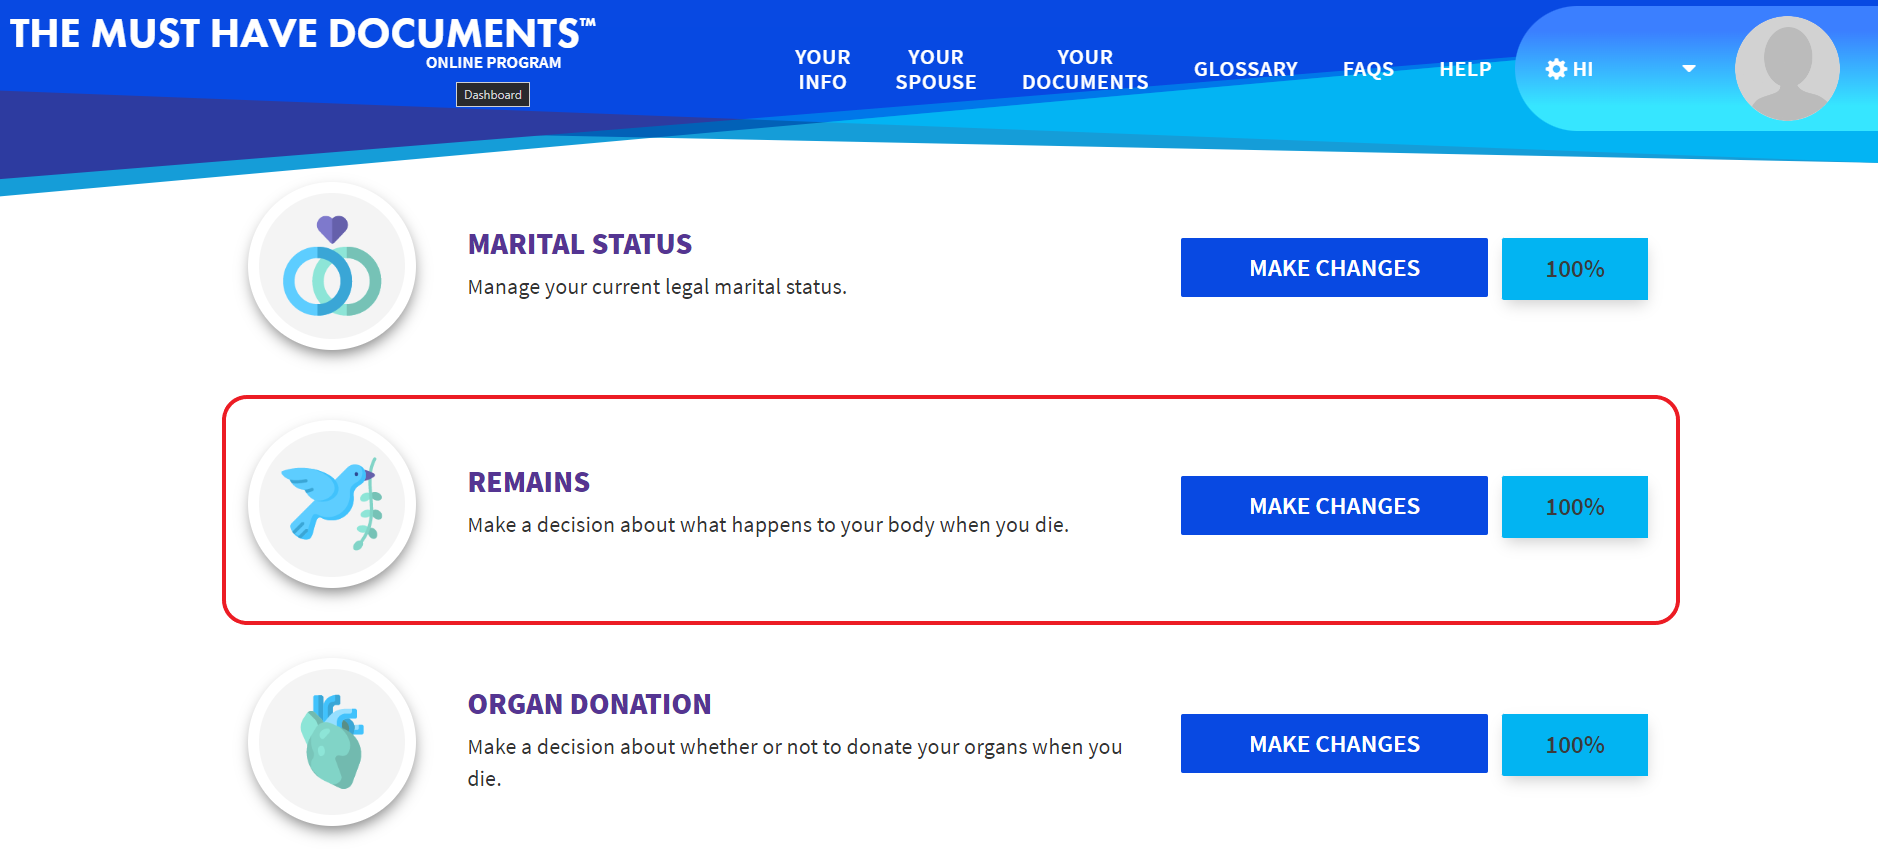Make changes to Marital Status
Viewport: 1878px width, 849px height.
(x=1333, y=268)
